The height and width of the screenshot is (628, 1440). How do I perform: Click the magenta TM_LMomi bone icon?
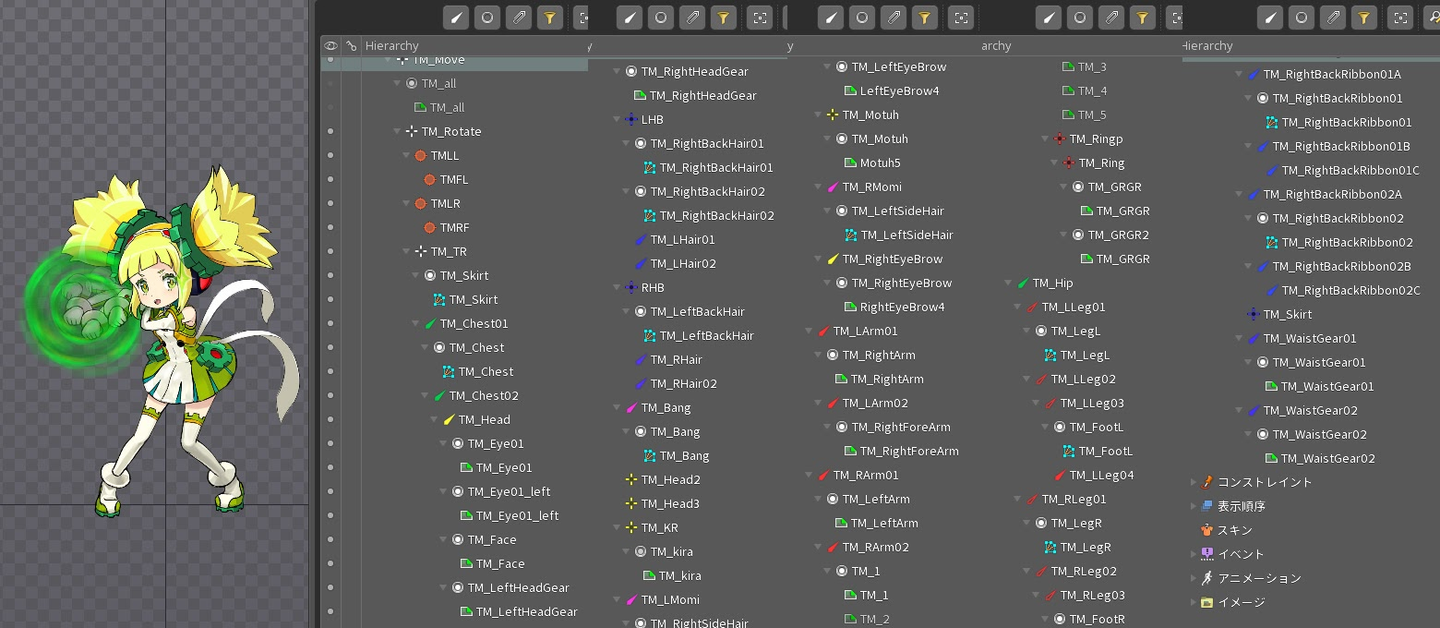(x=631, y=600)
